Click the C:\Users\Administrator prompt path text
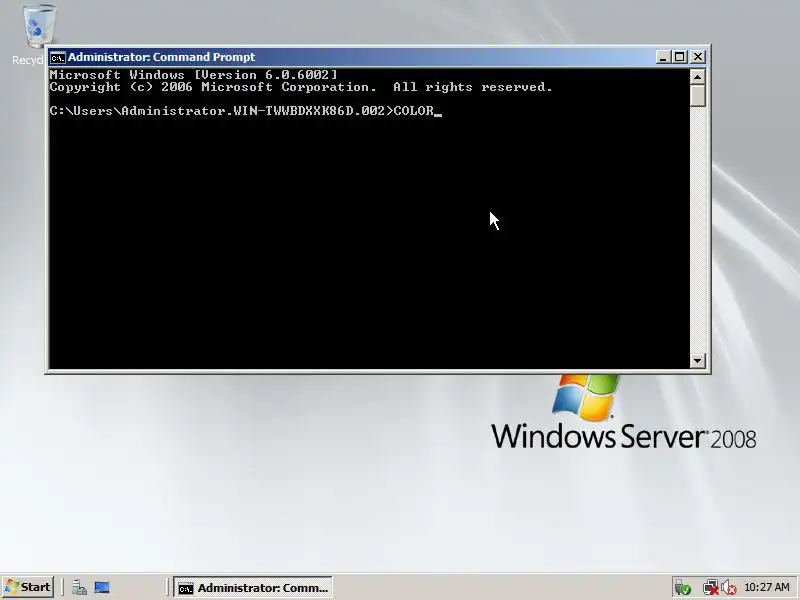 pos(221,111)
